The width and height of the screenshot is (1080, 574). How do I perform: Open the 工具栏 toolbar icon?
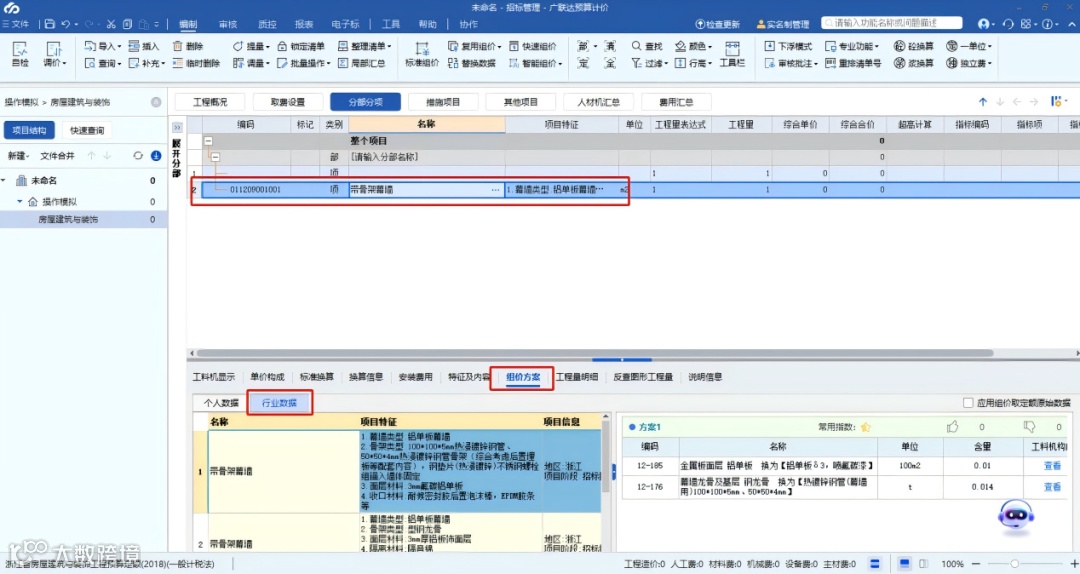click(x=732, y=54)
